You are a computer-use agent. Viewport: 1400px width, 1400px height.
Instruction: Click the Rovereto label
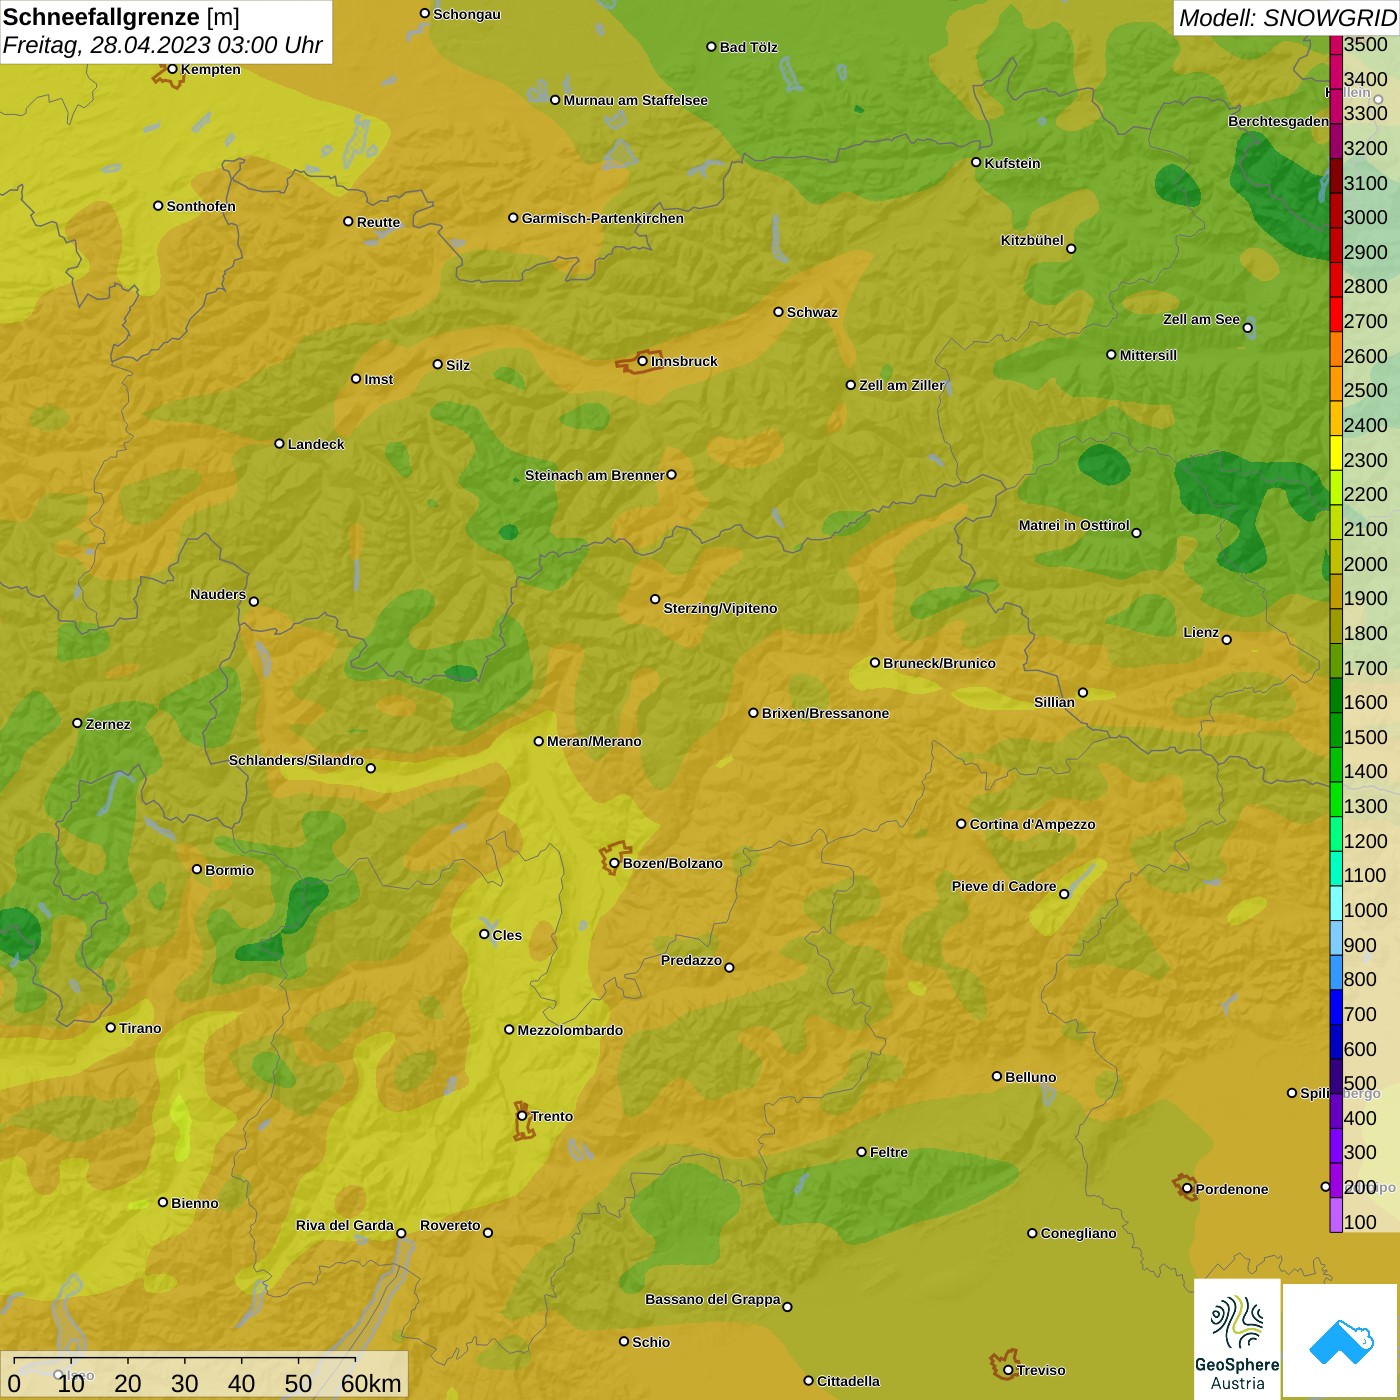click(450, 1225)
